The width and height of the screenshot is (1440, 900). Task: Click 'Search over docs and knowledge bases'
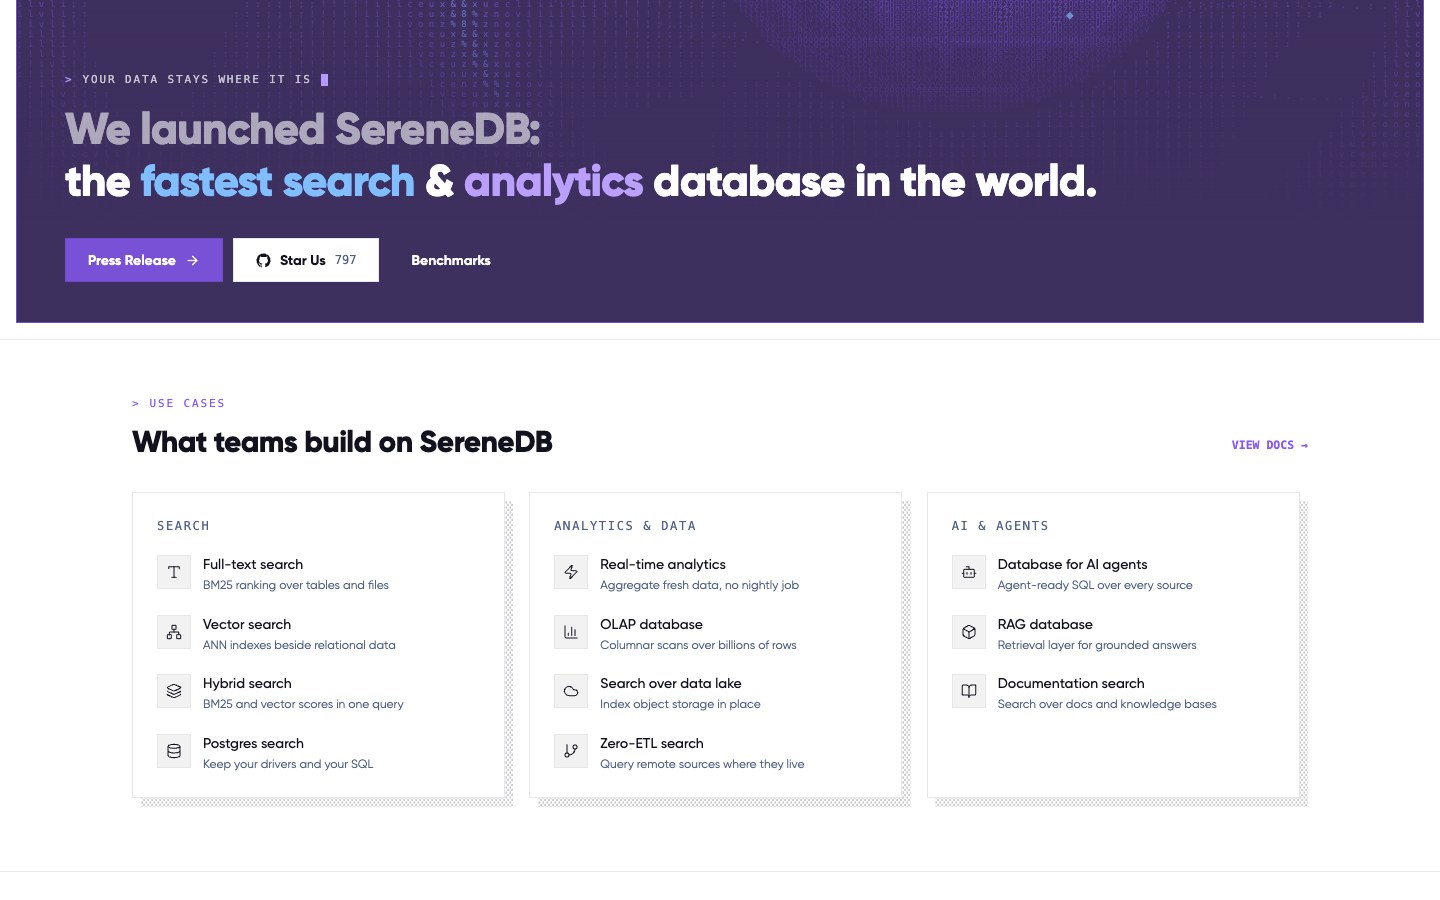click(1107, 704)
